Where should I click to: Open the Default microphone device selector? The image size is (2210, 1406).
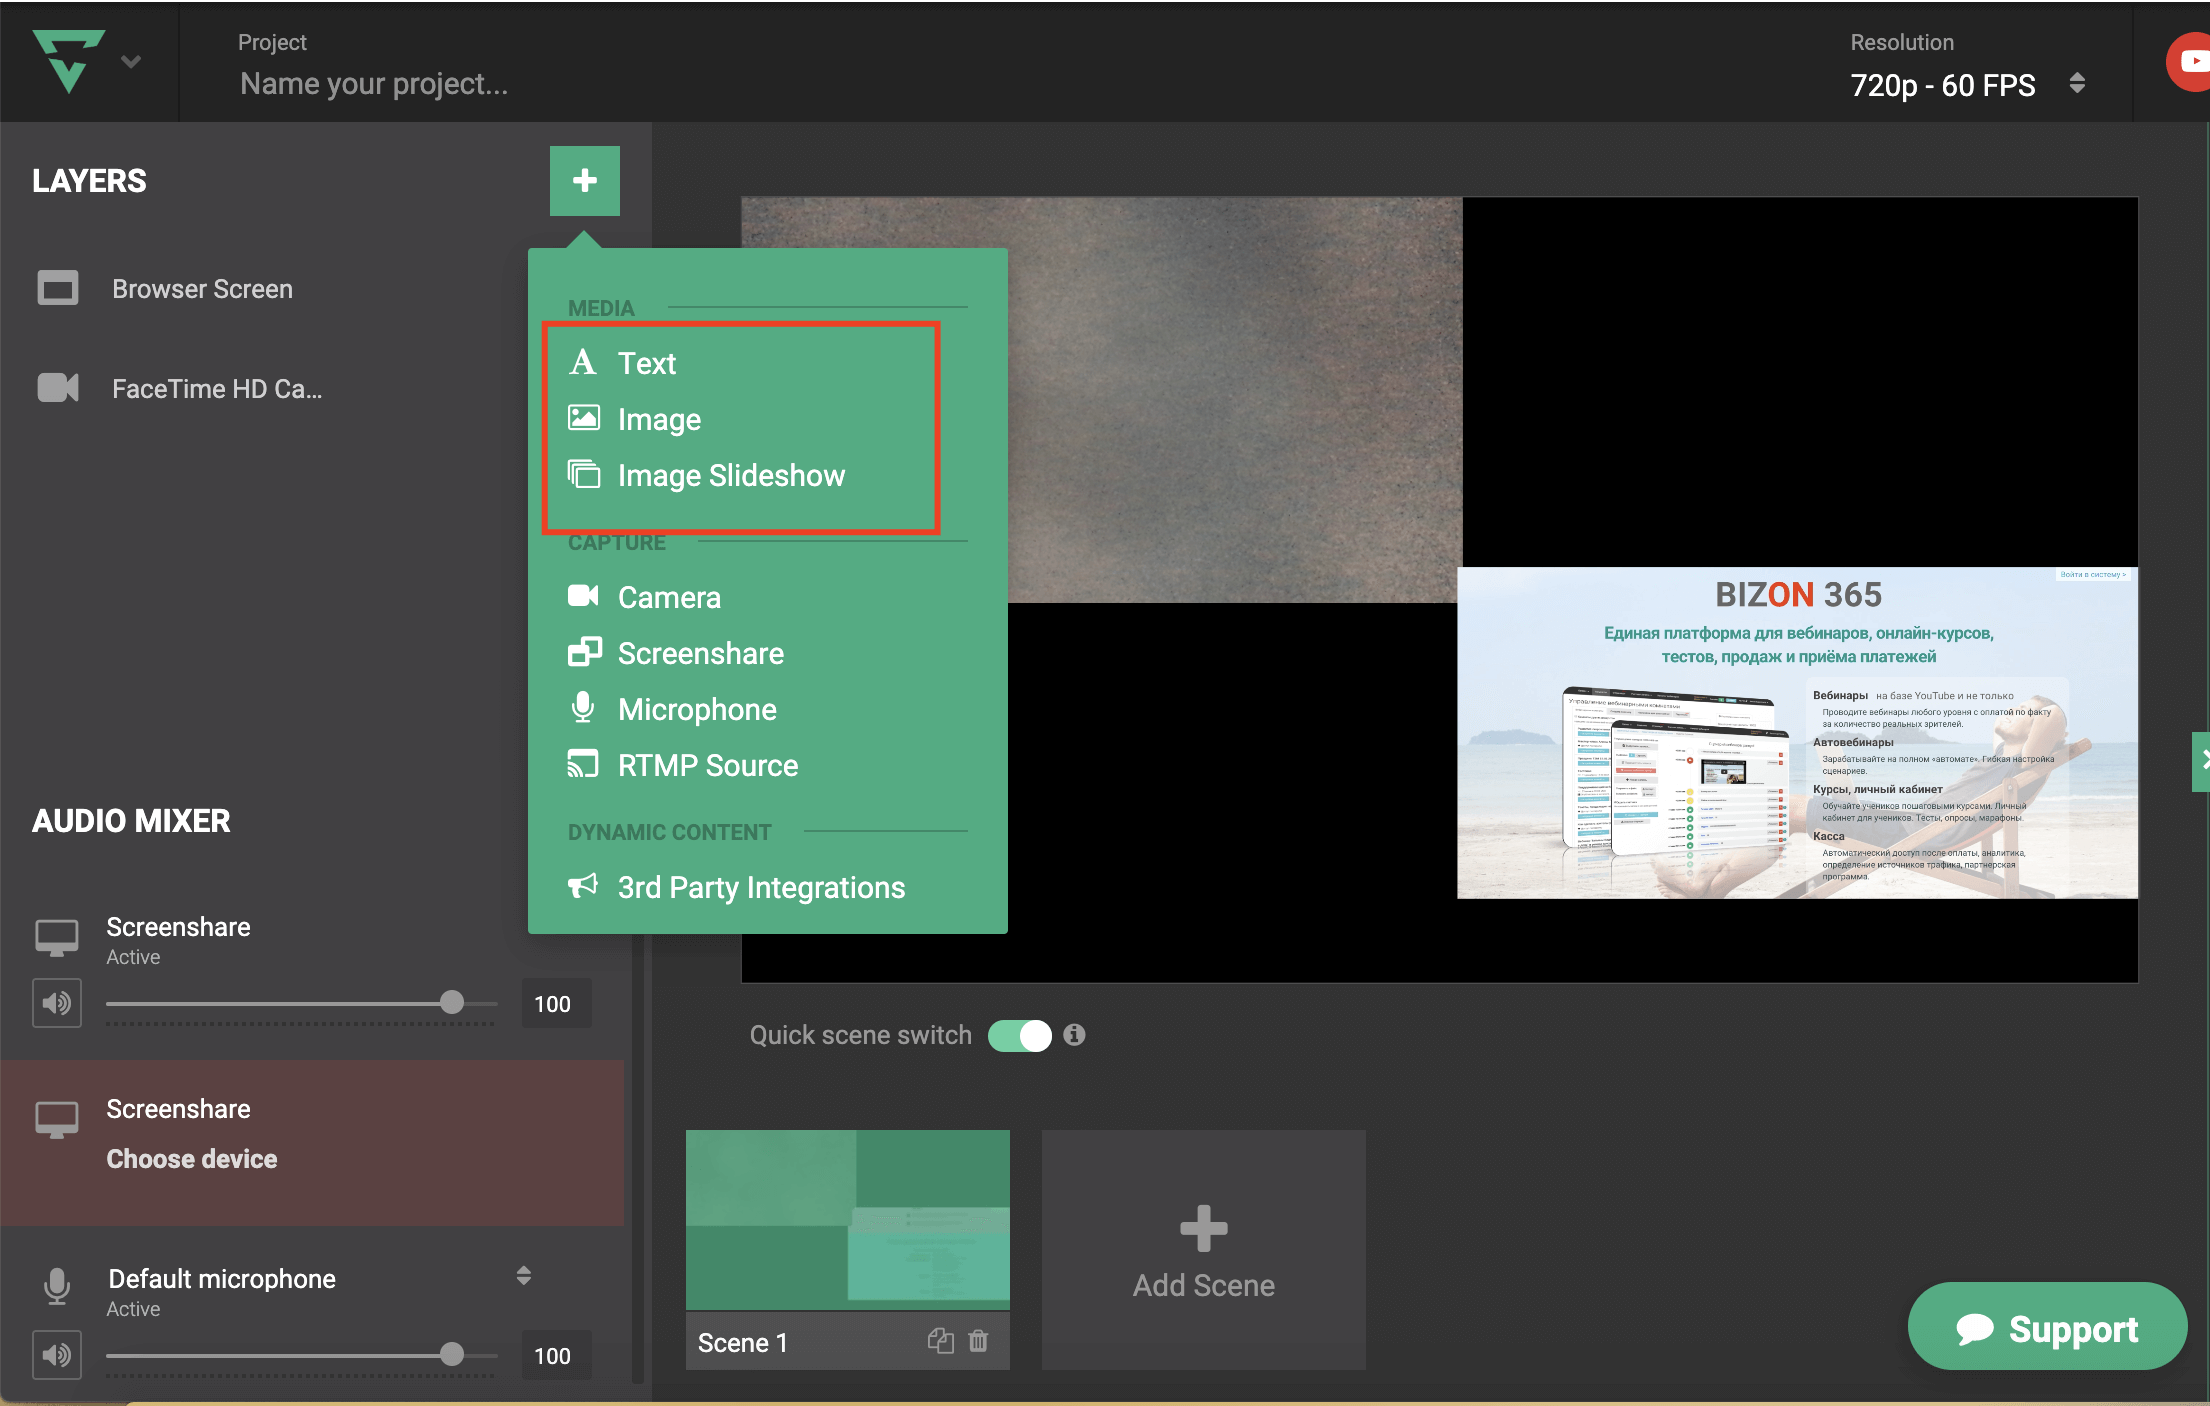pyautogui.click(x=523, y=1275)
